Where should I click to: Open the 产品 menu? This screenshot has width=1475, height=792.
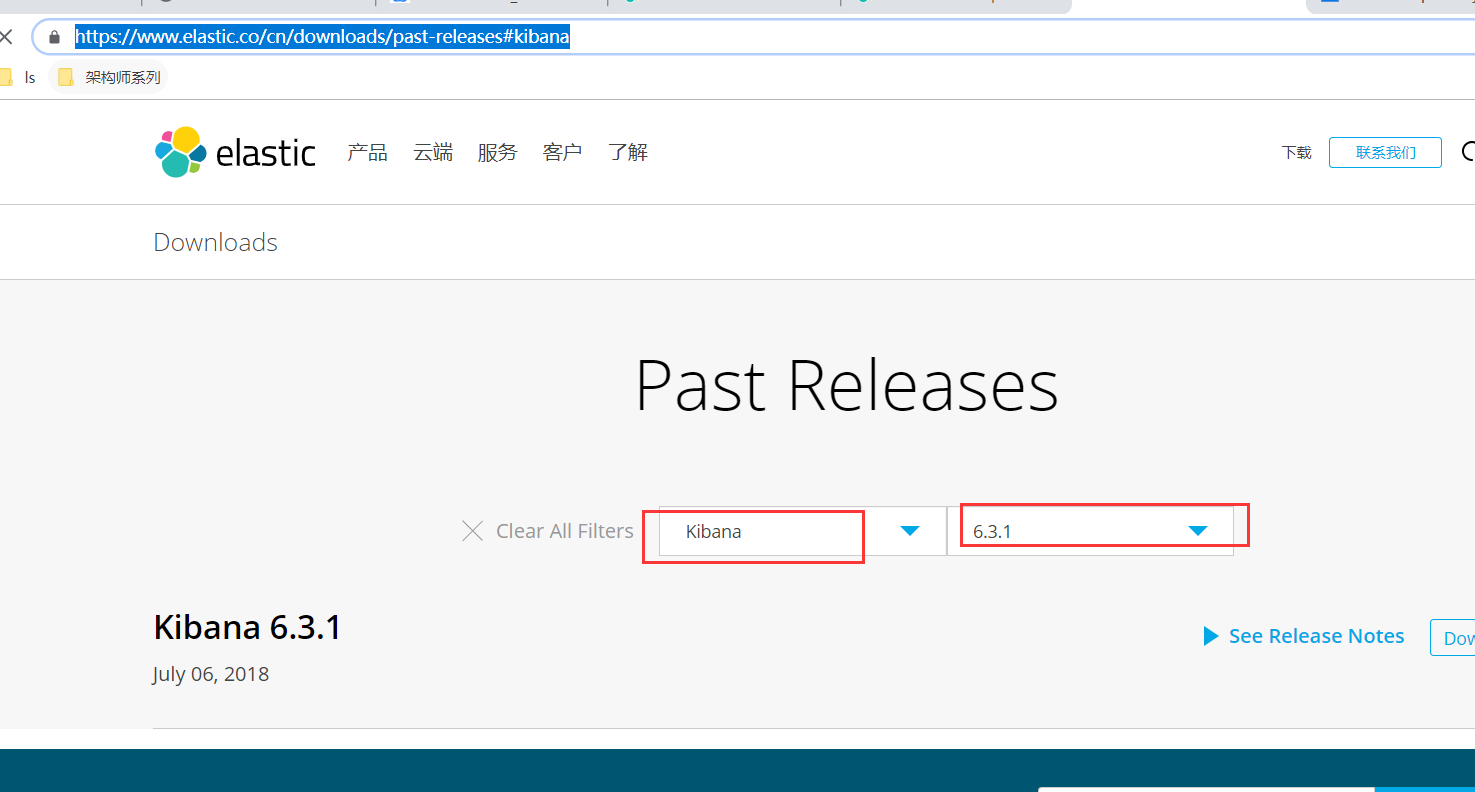[x=367, y=152]
